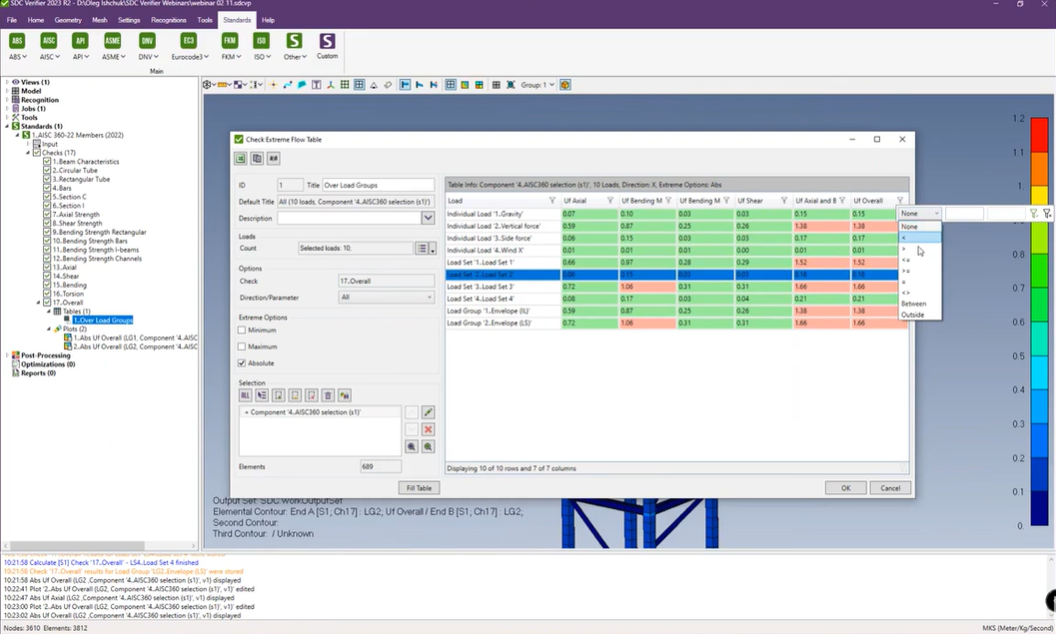Enable the Minimum extreme option
Image resolution: width=1056 pixels, height=634 pixels.
click(x=240, y=330)
